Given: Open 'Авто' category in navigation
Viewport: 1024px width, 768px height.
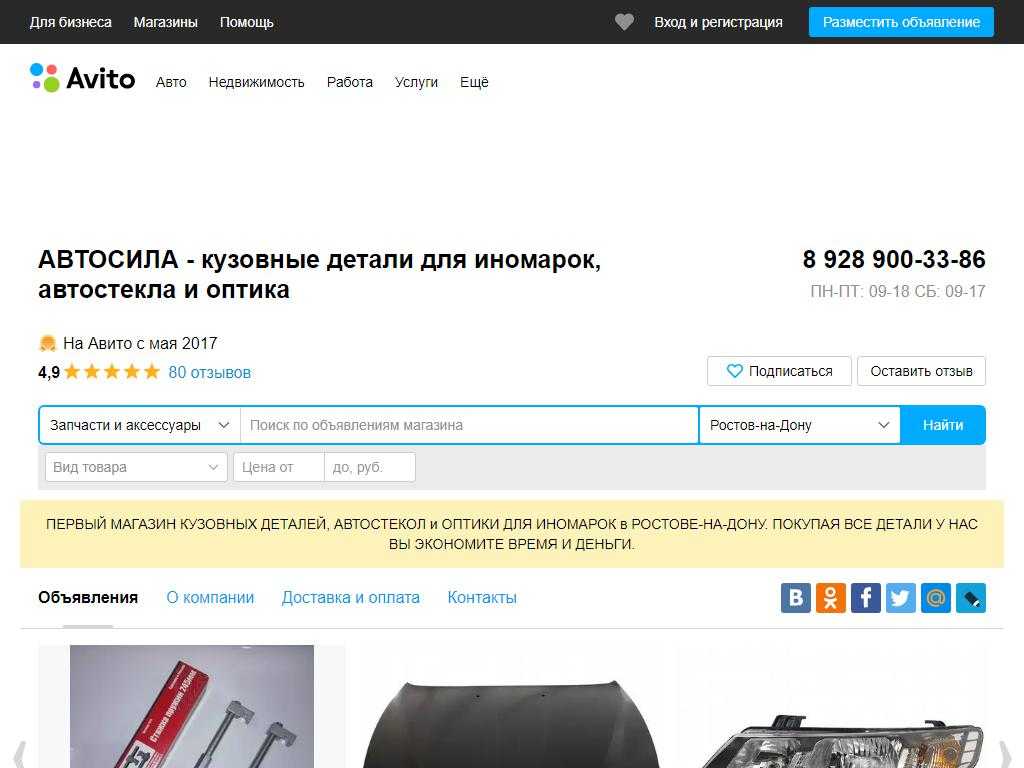Looking at the screenshot, I should [x=171, y=82].
